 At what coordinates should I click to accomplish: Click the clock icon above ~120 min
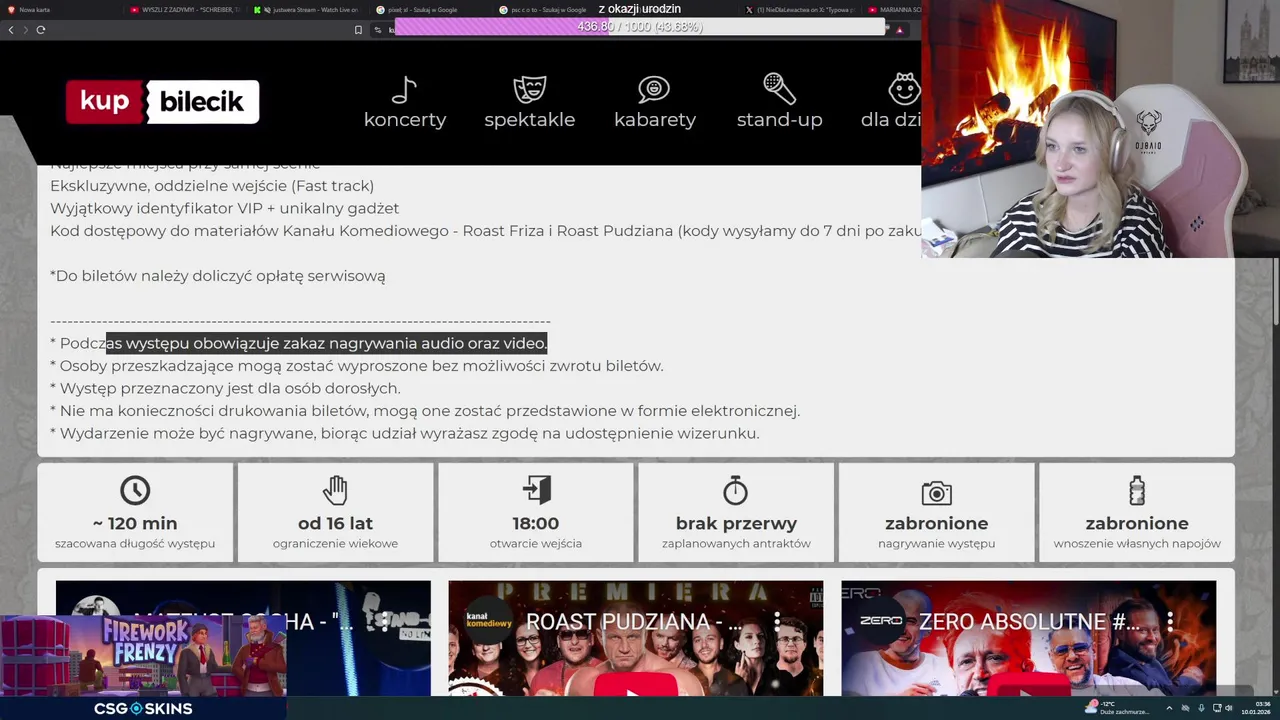pos(135,490)
